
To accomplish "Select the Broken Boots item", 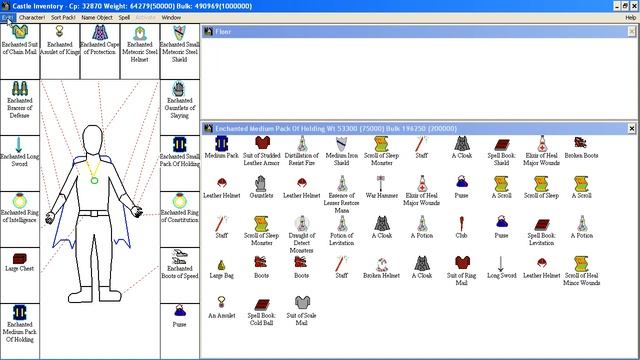I will pos(581,148).
